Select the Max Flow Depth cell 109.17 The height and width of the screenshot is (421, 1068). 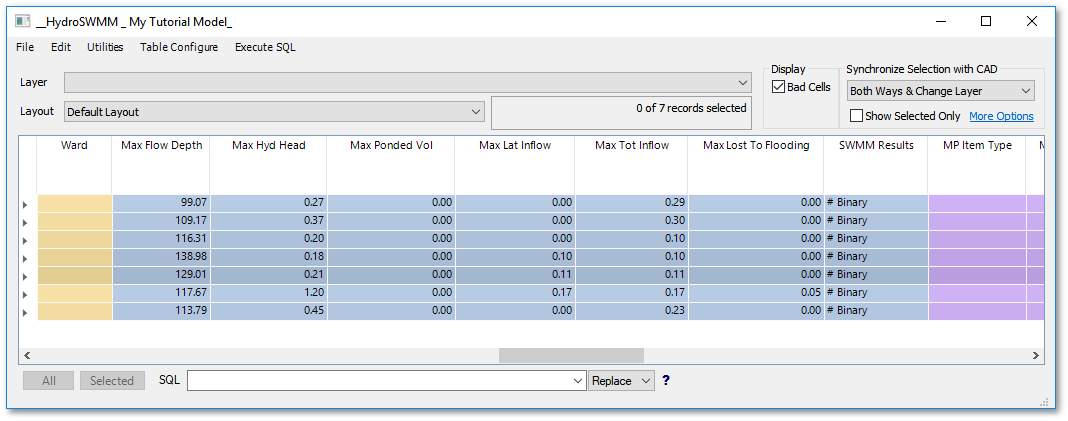[x=161, y=221]
